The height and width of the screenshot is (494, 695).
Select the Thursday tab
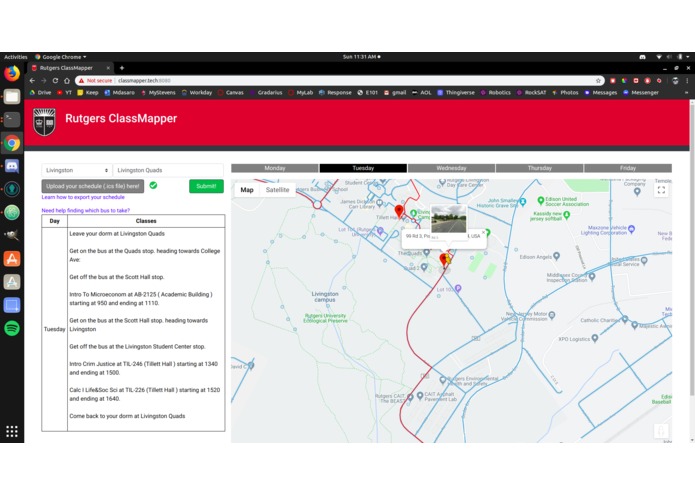click(x=539, y=168)
